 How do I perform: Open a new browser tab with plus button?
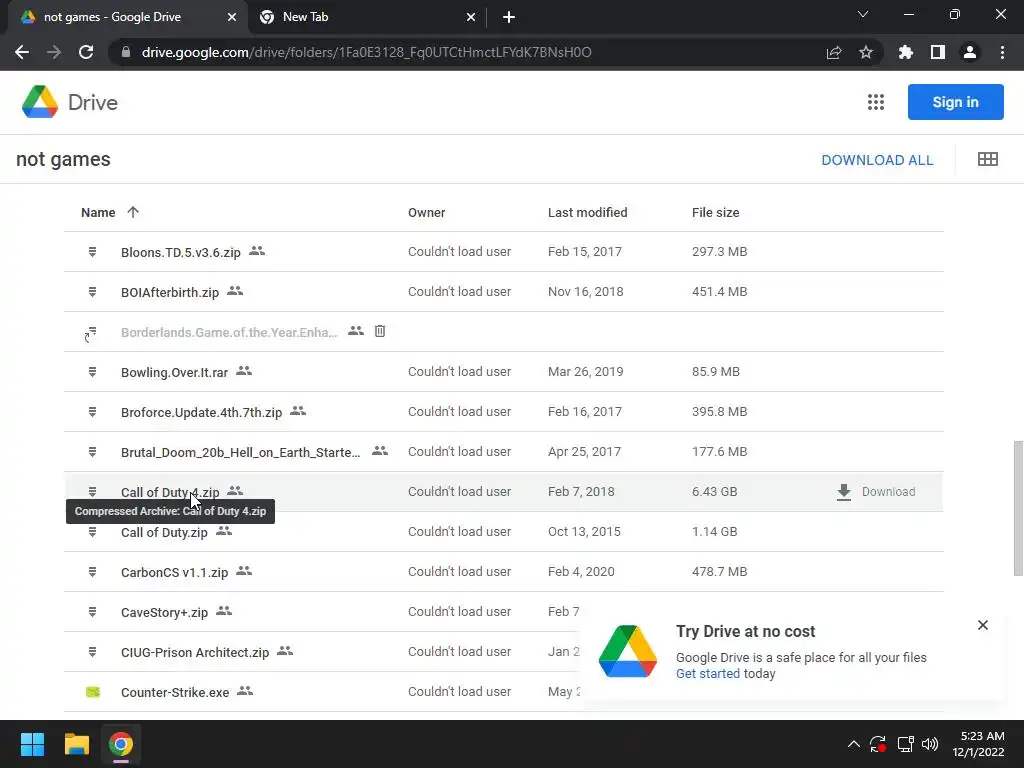click(509, 17)
